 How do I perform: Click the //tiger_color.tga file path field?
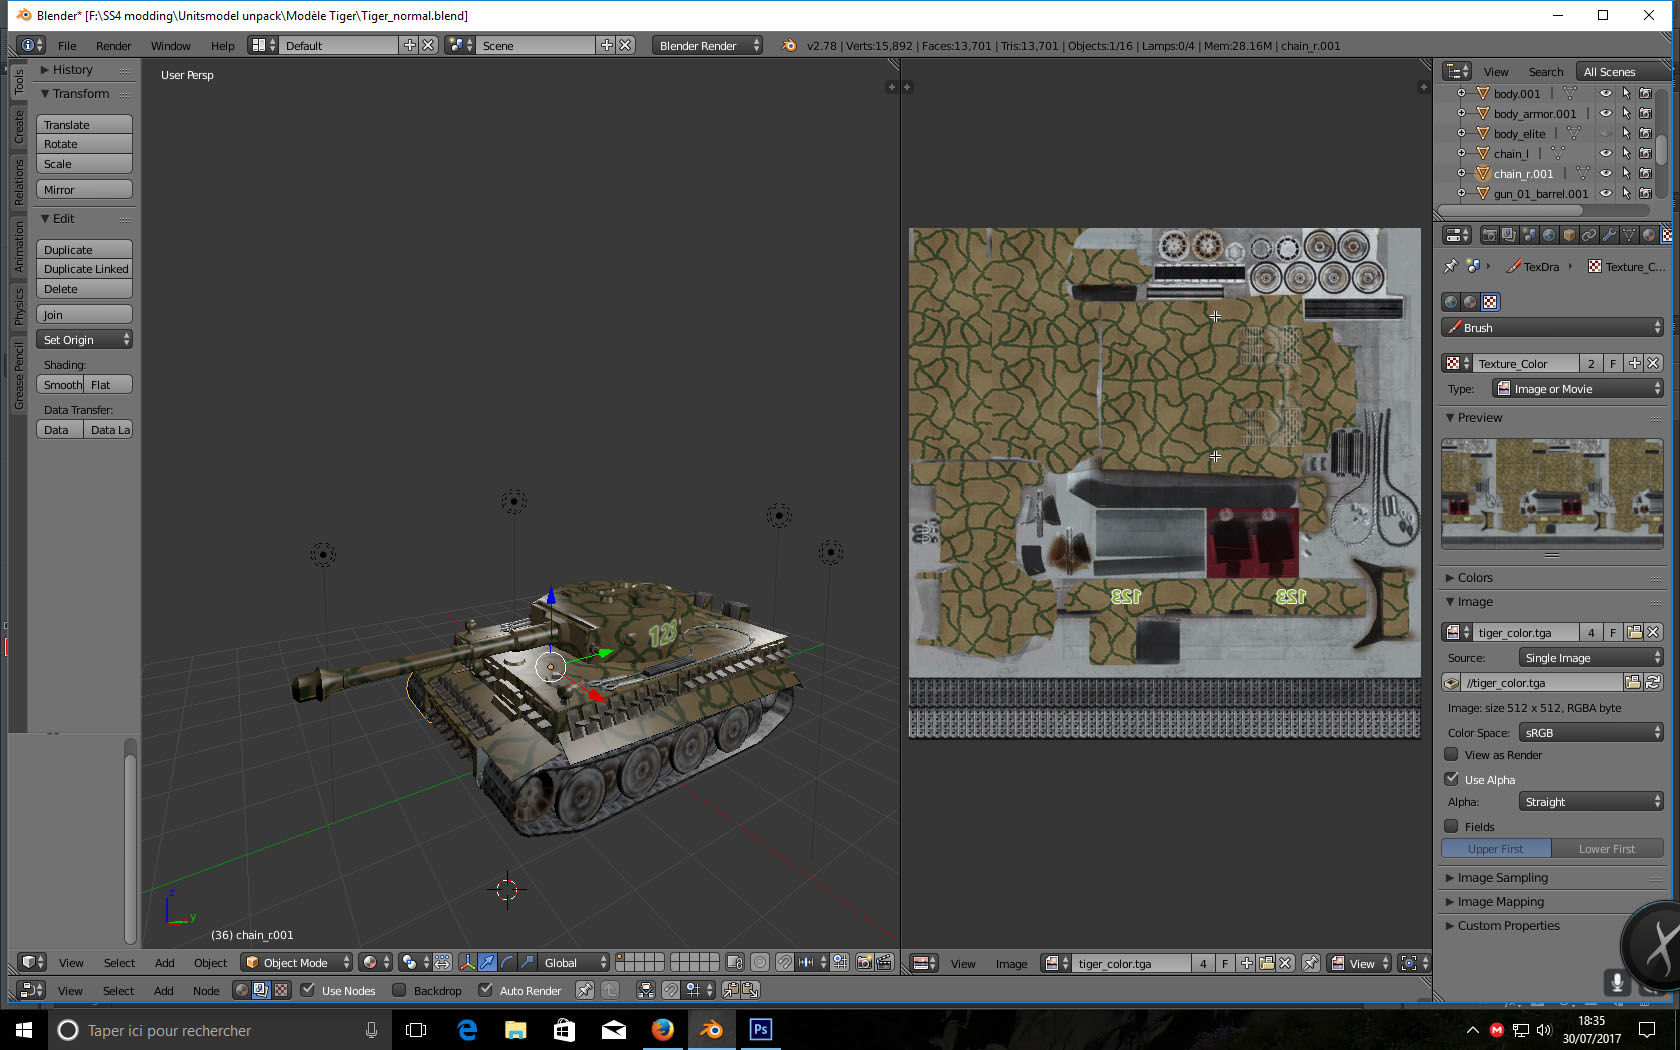click(x=1540, y=682)
